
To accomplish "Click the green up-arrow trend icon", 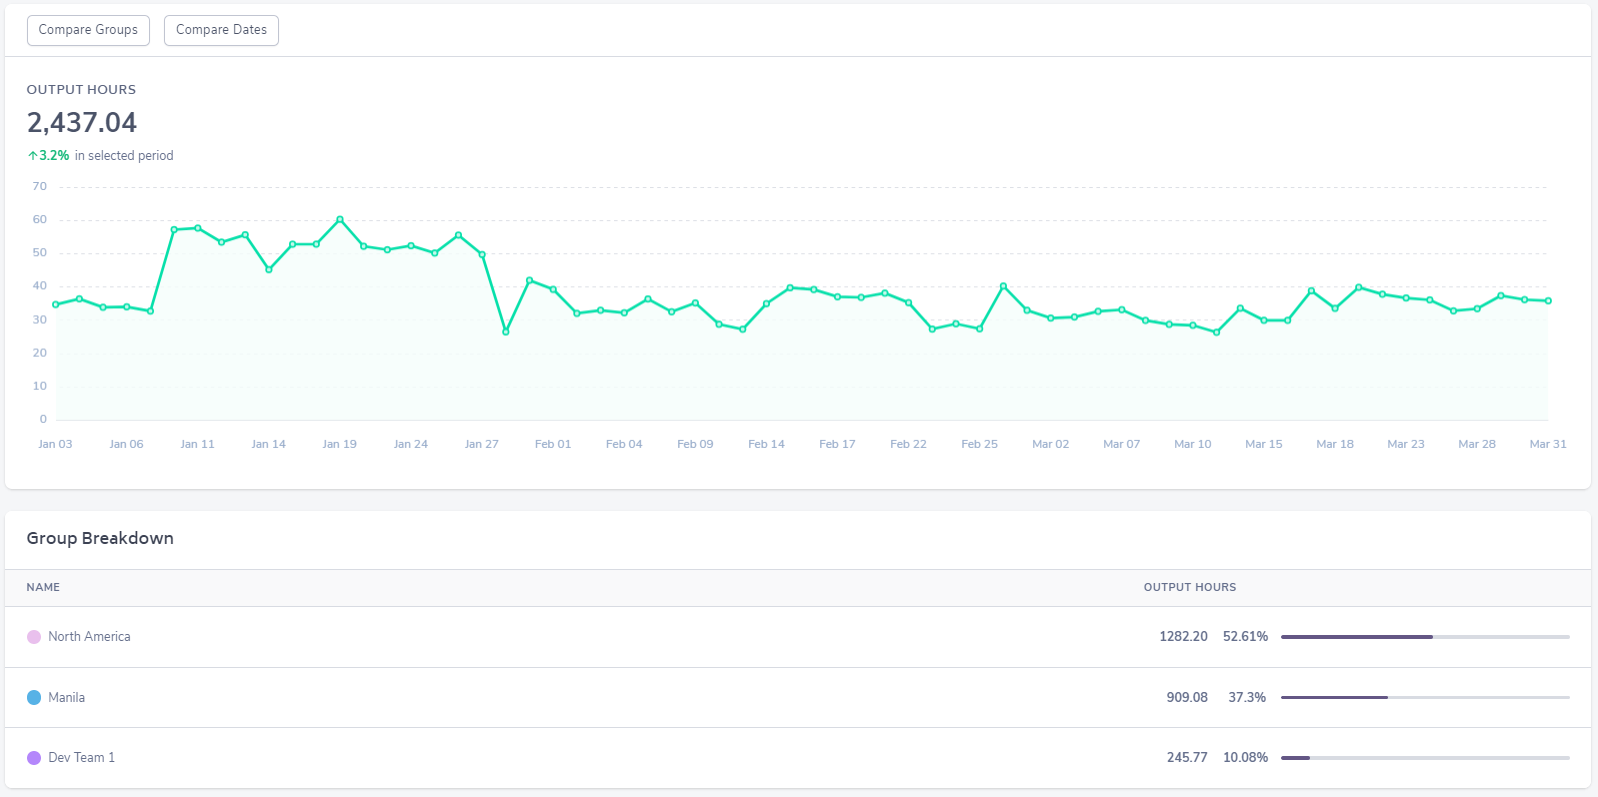I will [x=32, y=156].
